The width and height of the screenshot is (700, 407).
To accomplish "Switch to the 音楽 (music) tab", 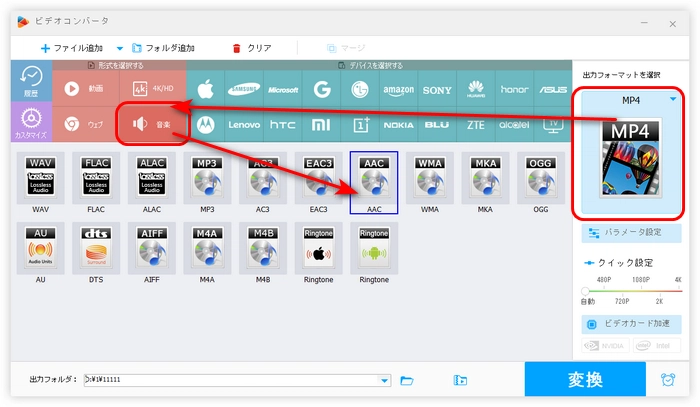I will pos(152,125).
